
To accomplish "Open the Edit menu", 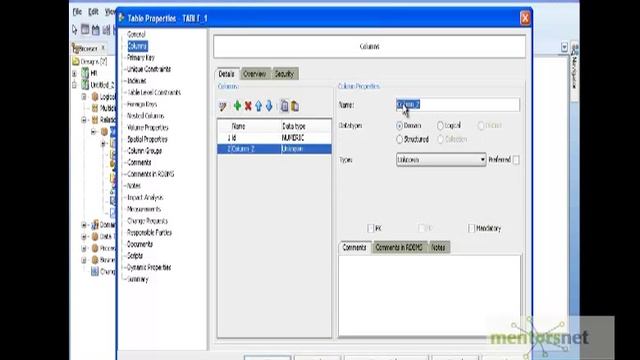I will click(93, 12).
